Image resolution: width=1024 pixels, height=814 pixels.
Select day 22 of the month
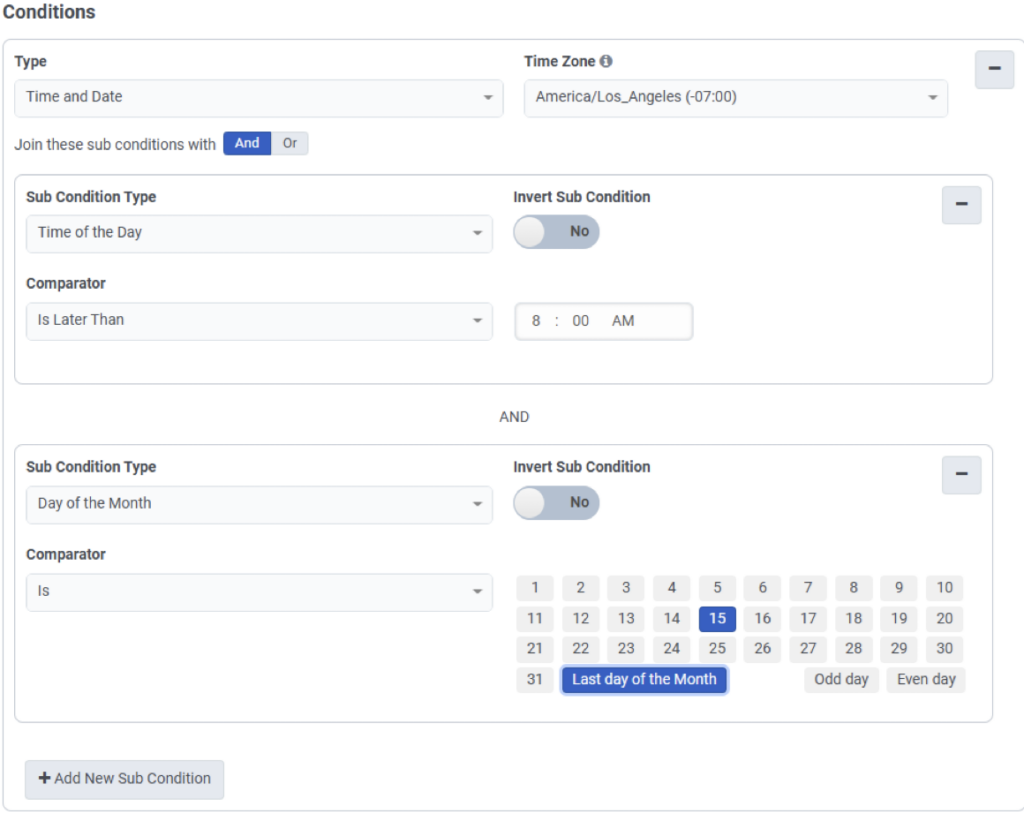pos(580,649)
